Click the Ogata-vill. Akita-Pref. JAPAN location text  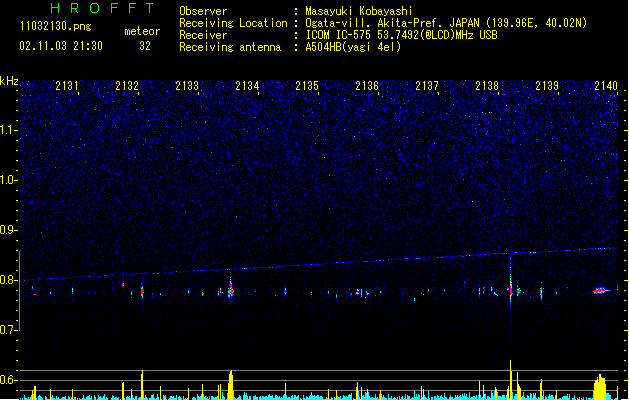click(x=446, y=23)
